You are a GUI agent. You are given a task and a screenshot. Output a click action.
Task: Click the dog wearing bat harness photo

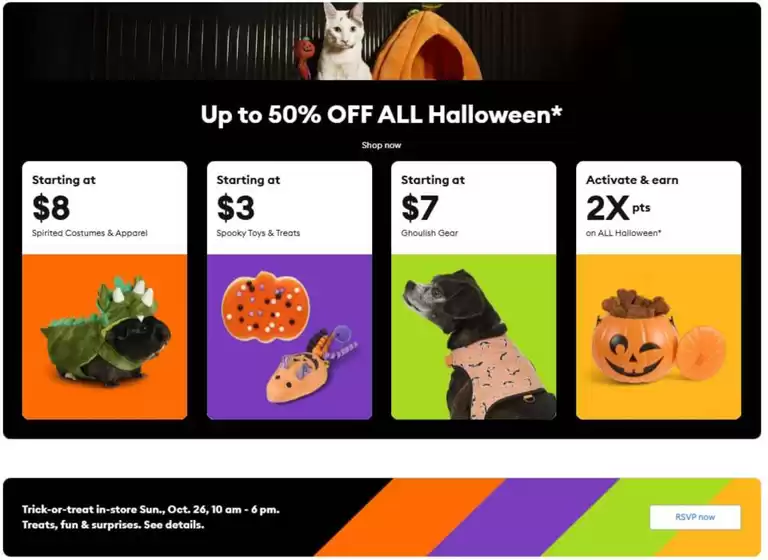tap(473, 340)
